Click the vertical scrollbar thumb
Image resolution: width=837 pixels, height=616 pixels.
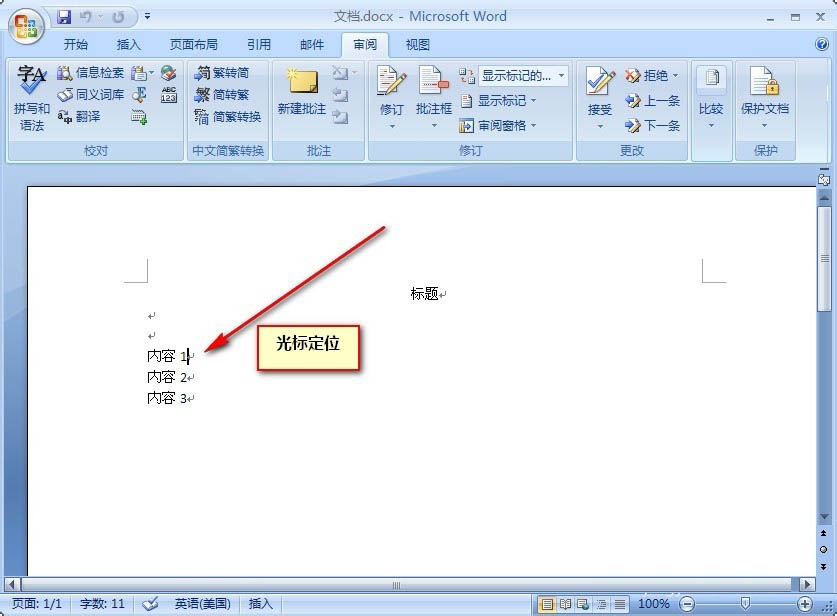[x=824, y=258]
